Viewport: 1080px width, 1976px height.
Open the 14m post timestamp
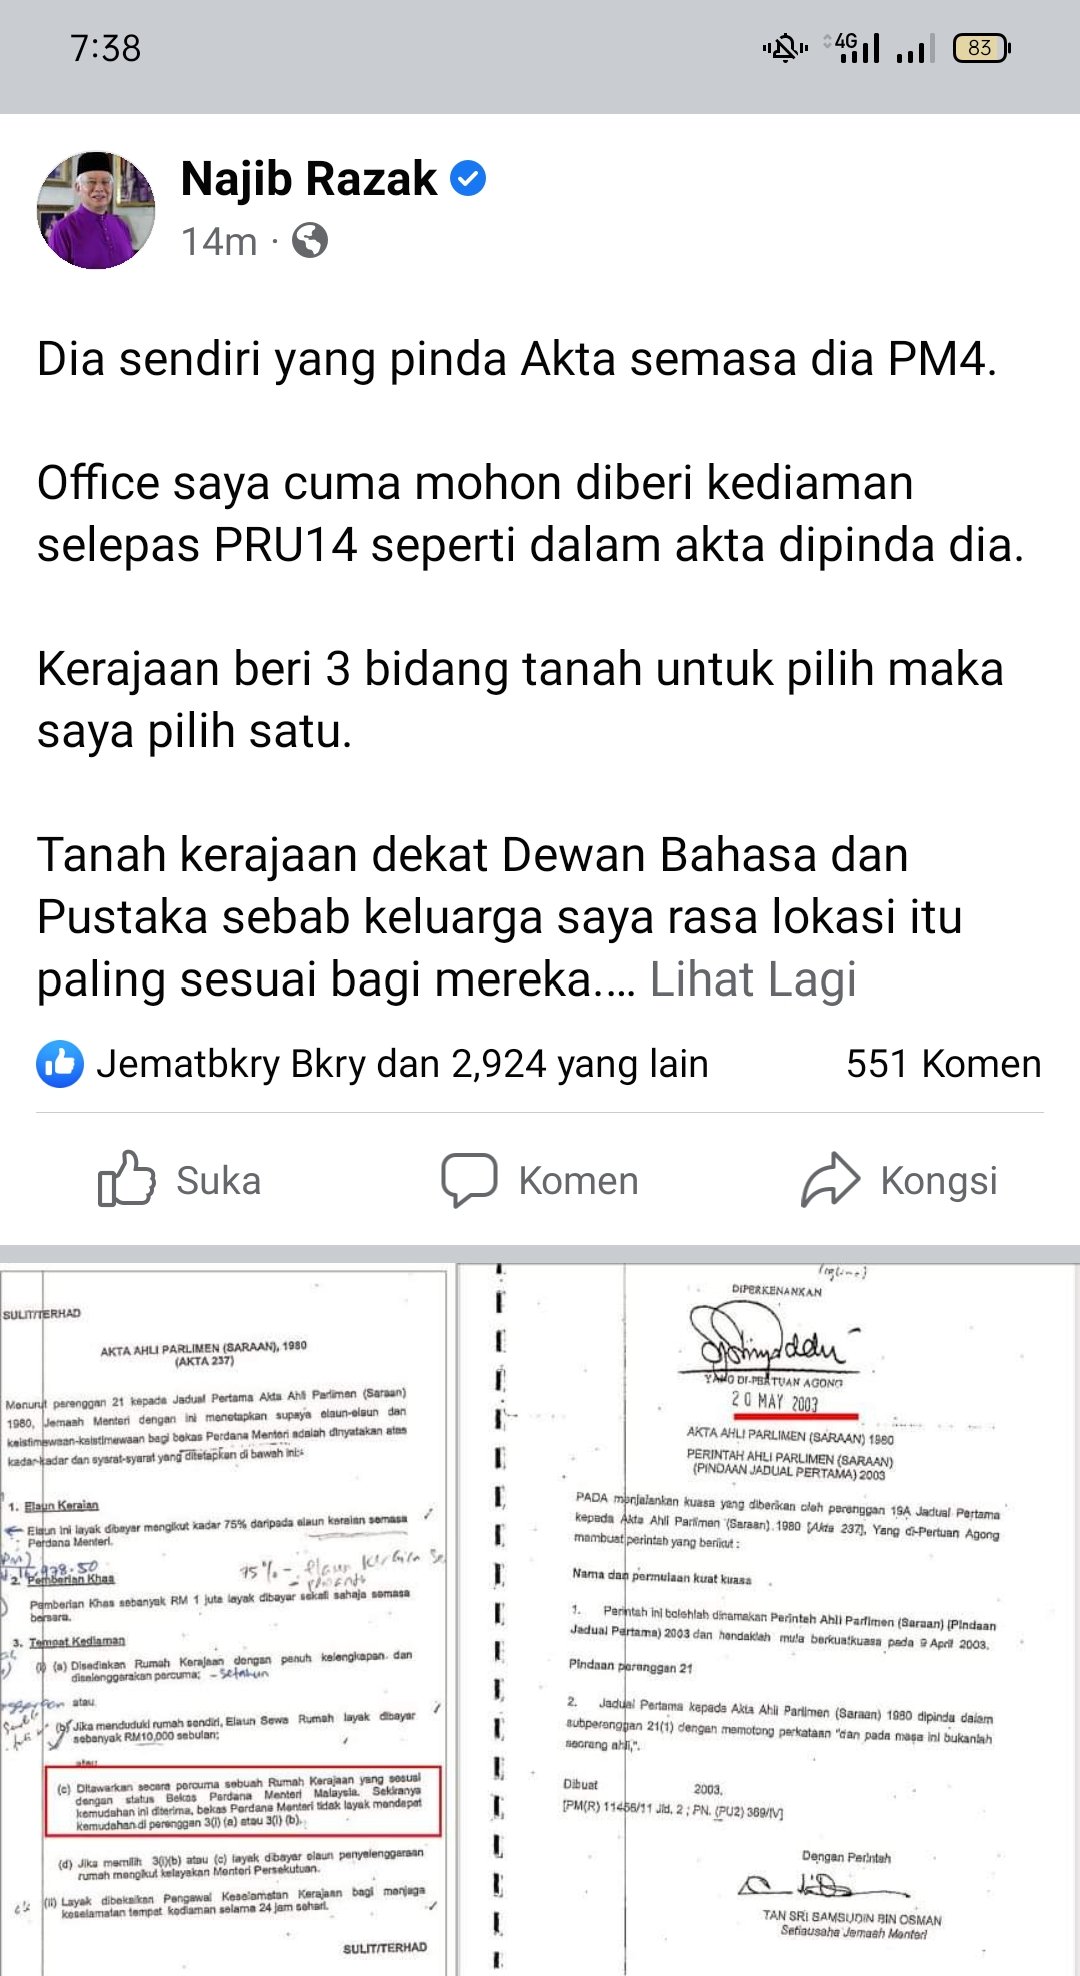point(219,241)
